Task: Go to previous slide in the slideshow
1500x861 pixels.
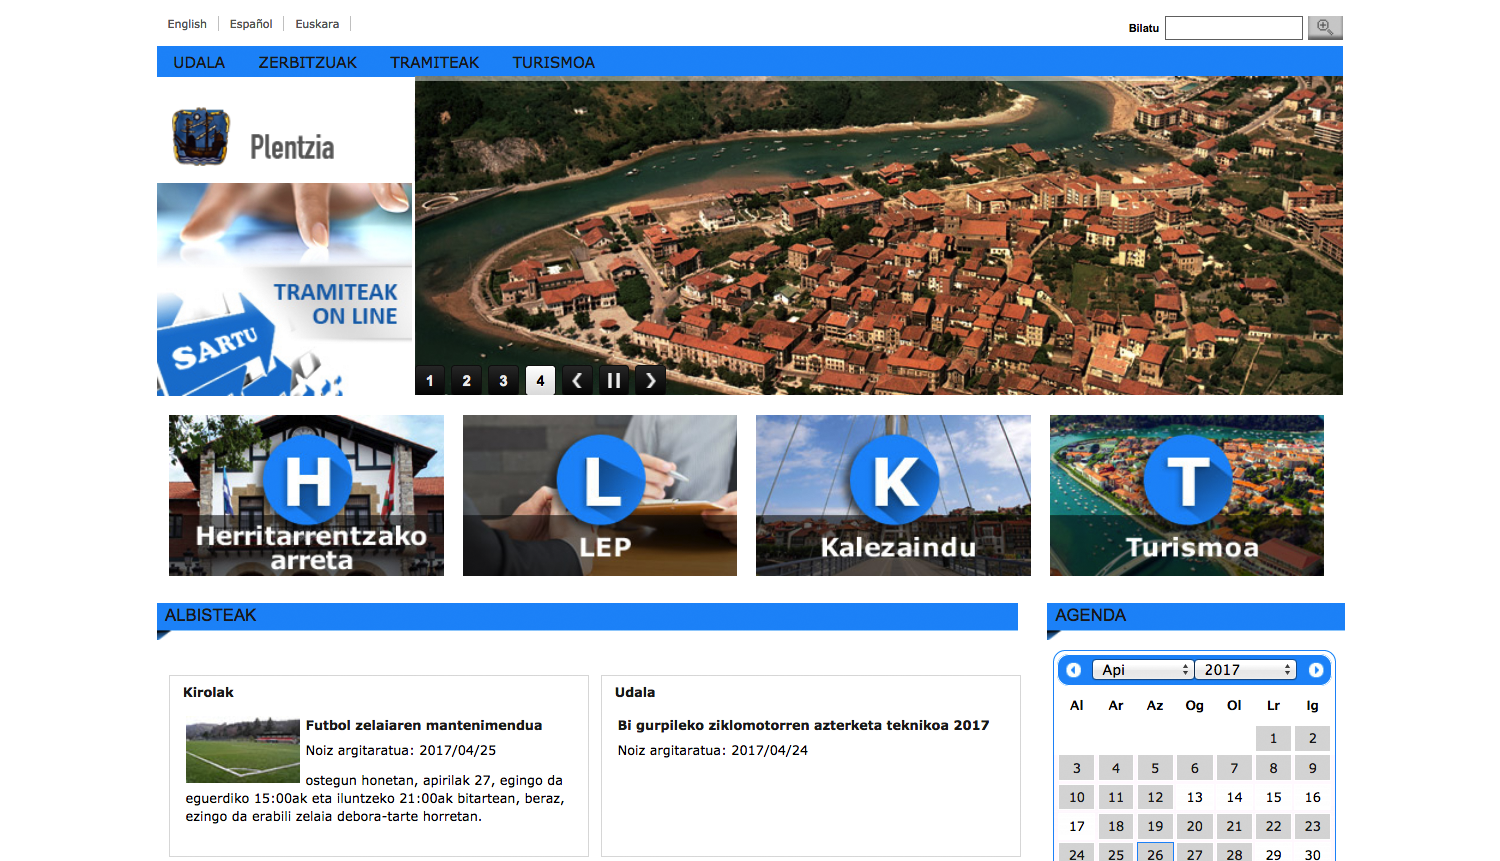Action: [577, 380]
